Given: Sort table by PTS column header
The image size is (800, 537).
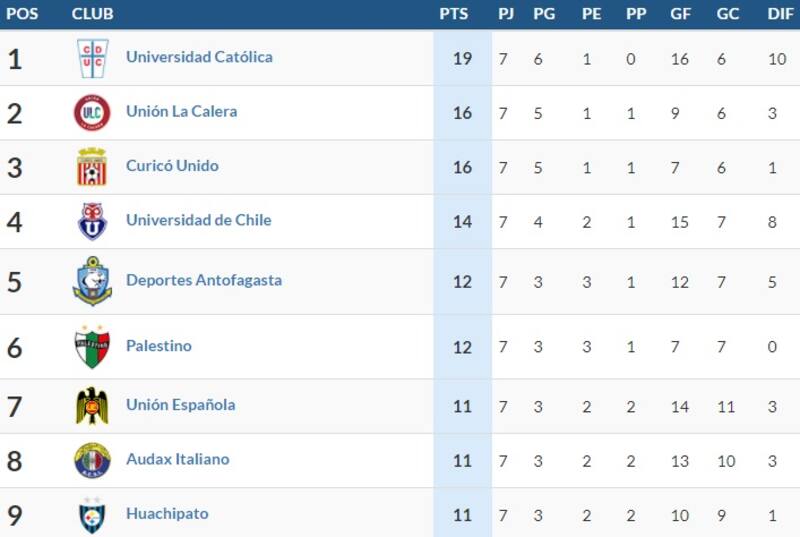Looking at the screenshot, I should pos(454,14).
